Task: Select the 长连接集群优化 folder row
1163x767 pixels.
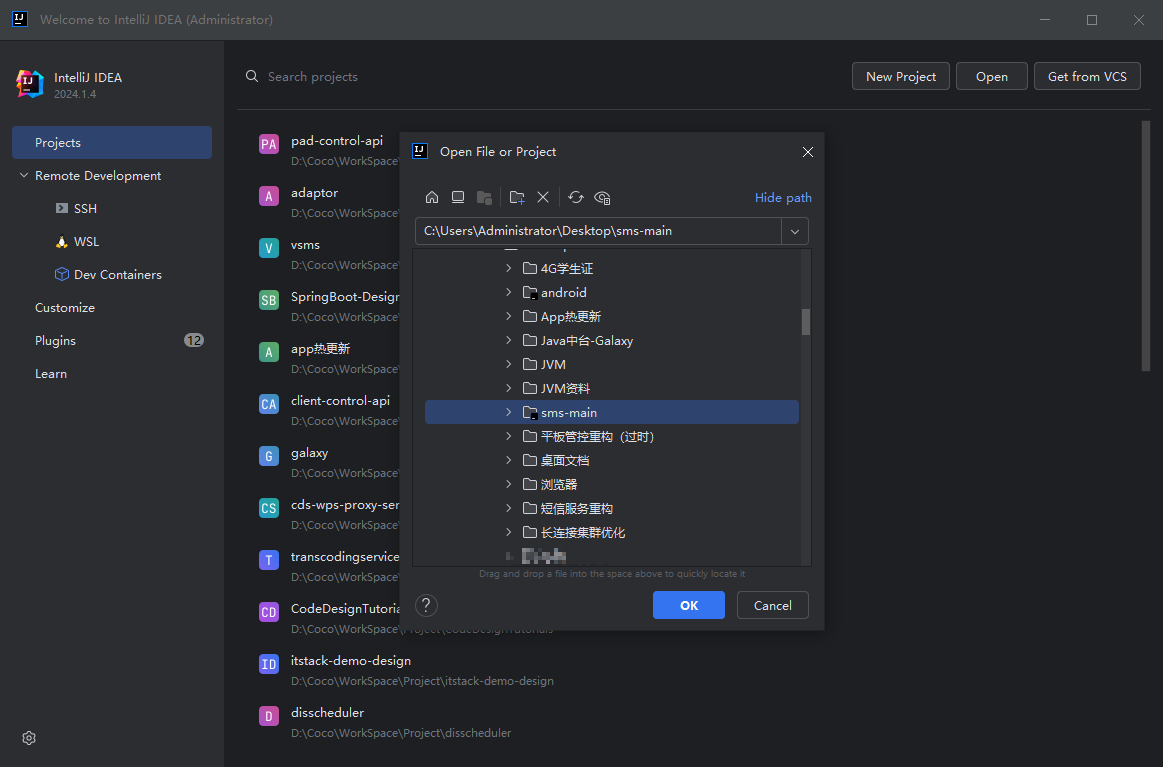Action: [612, 533]
